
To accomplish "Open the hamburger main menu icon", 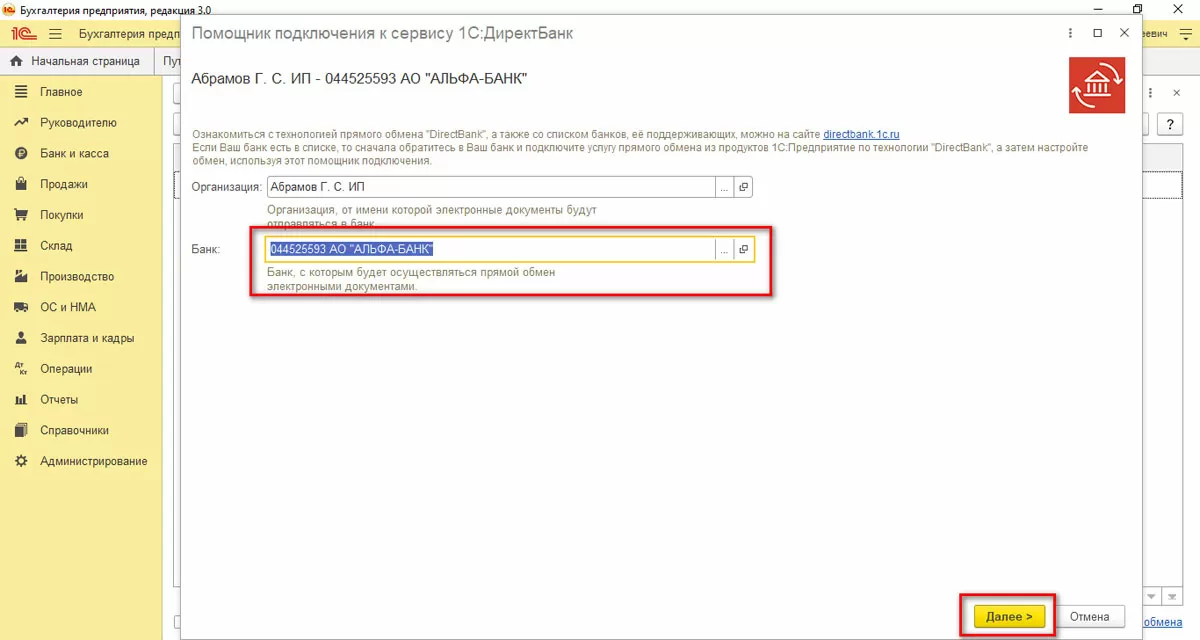I will click(56, 33).
